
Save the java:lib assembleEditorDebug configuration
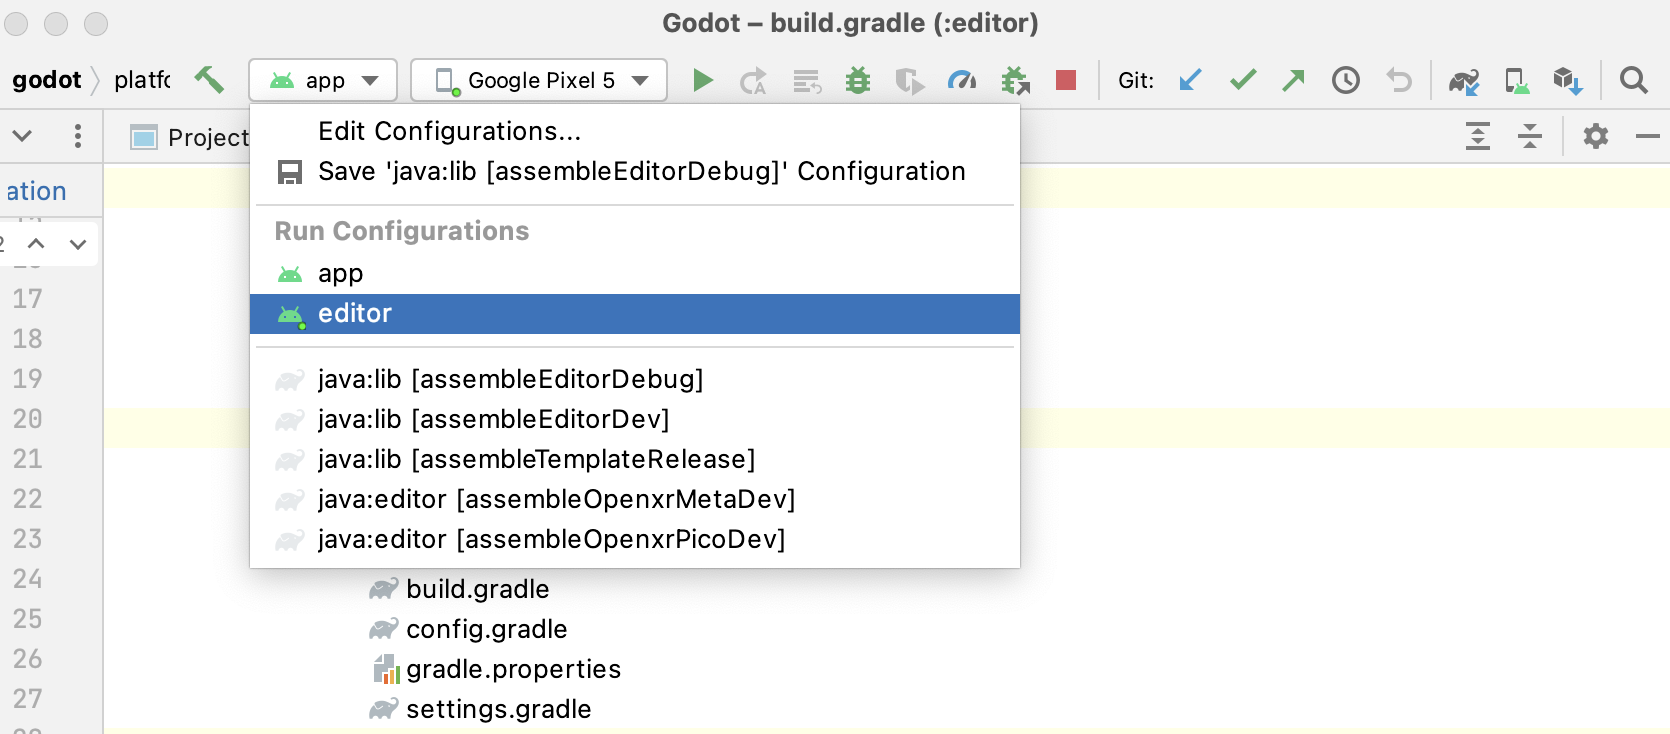point(640,171)
